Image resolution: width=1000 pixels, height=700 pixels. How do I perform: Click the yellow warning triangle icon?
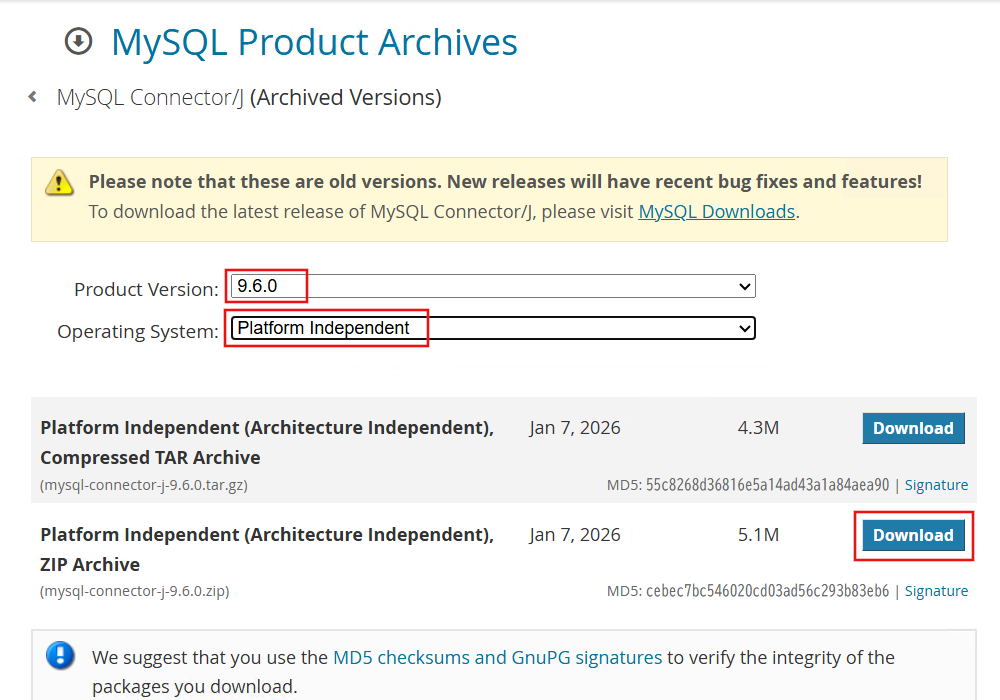point(59,182)
